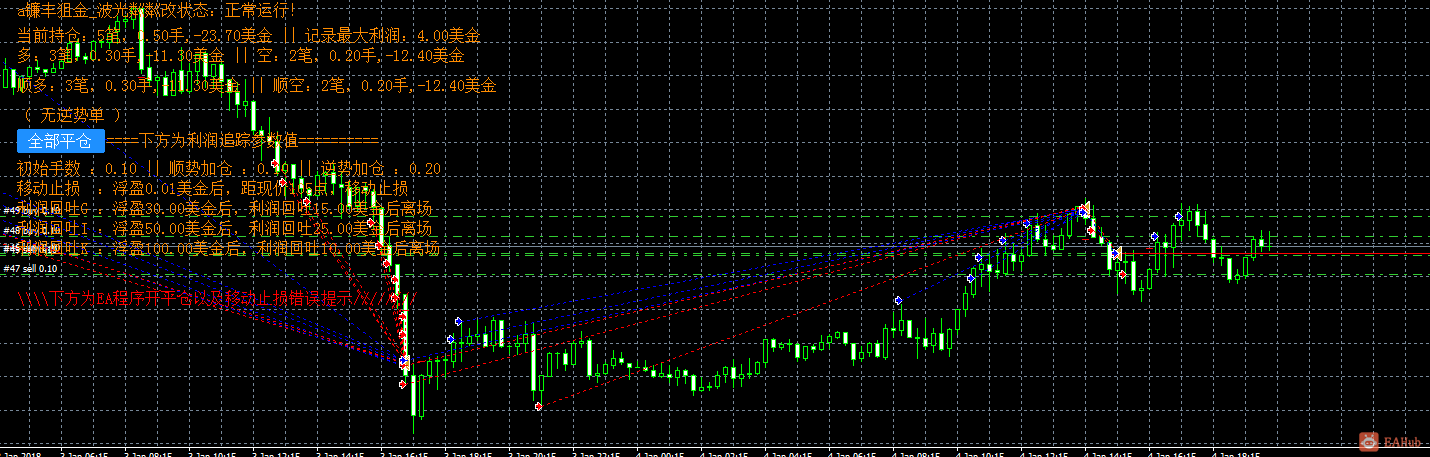
Task: Select the 利润回吐K 浮盈100.00美金 line
Action: tap(229, 248)
